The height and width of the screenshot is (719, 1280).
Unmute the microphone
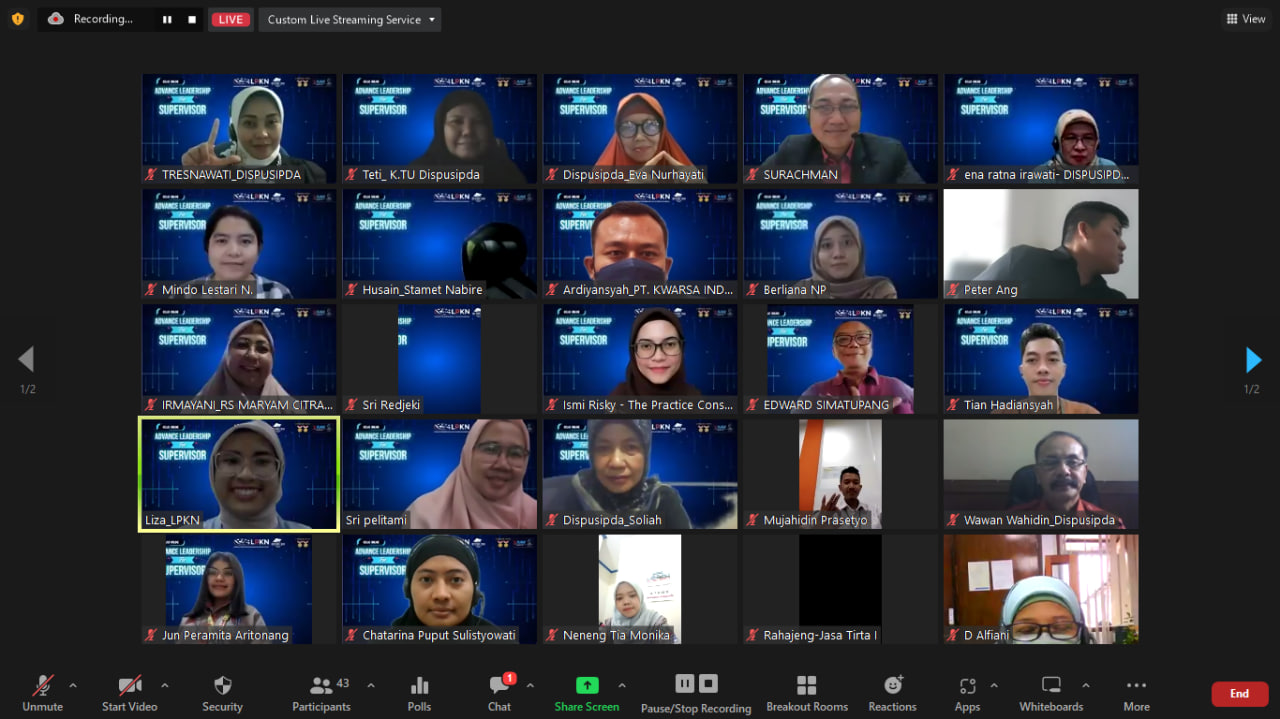point(43,693)
